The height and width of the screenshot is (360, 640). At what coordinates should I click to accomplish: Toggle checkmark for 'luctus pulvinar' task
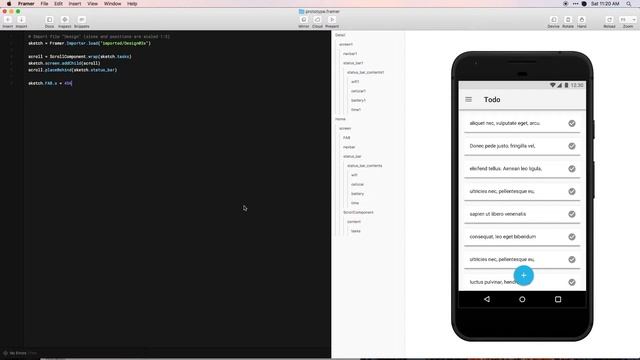[x=572, y=282]
